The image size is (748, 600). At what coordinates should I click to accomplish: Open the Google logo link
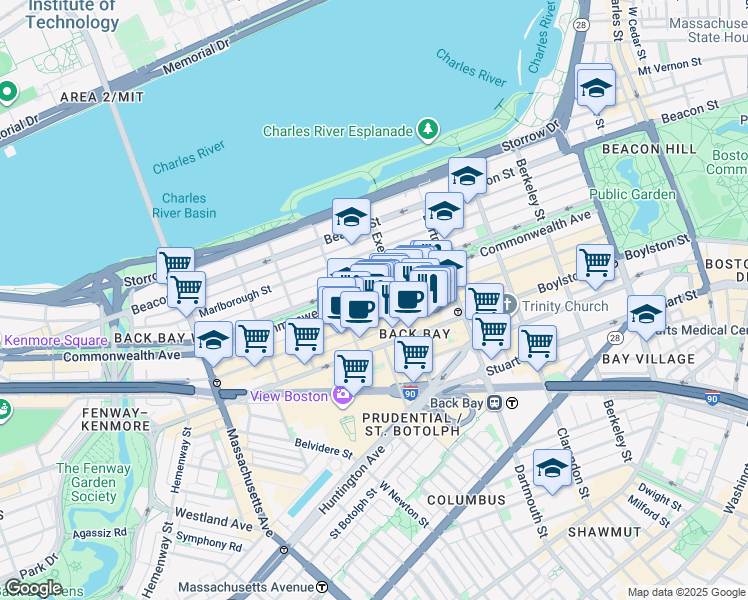[x=33, y=589]
